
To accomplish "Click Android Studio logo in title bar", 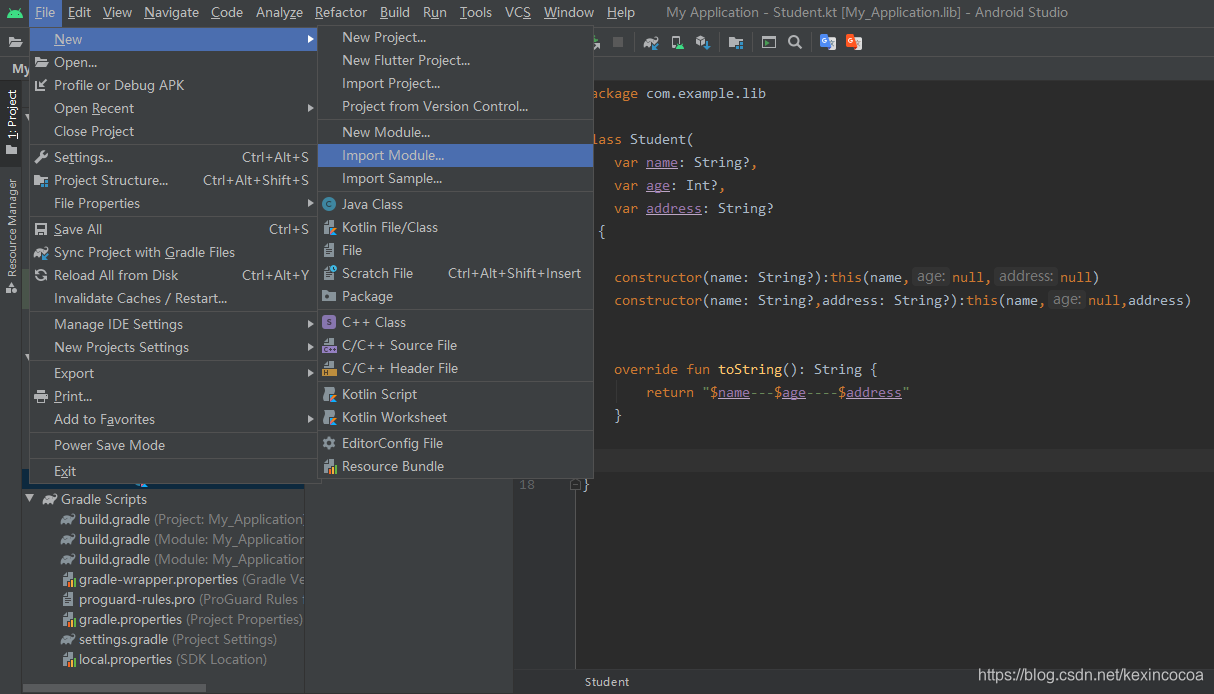I will click(14, 12).
